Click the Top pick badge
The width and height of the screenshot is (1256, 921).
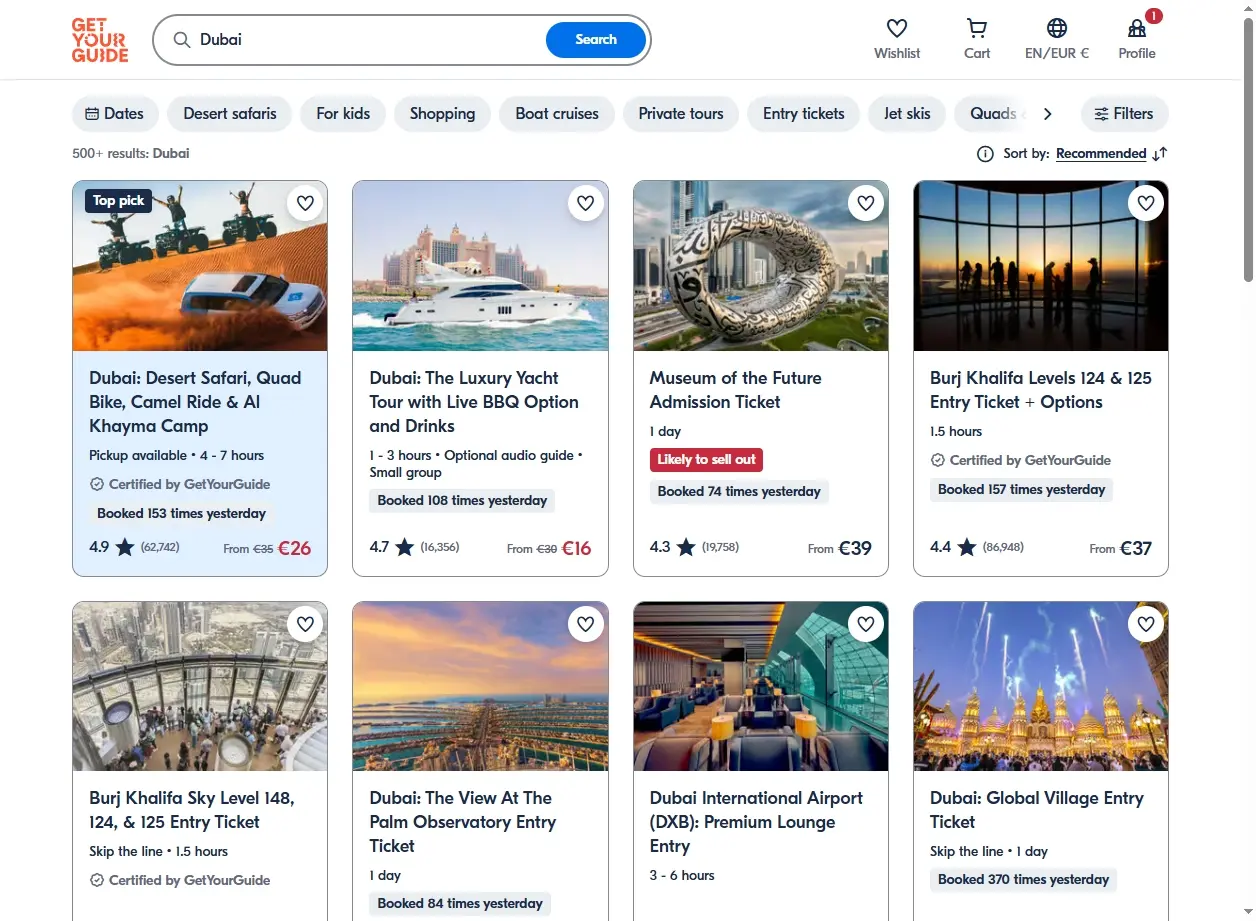[x=118, y=201]
